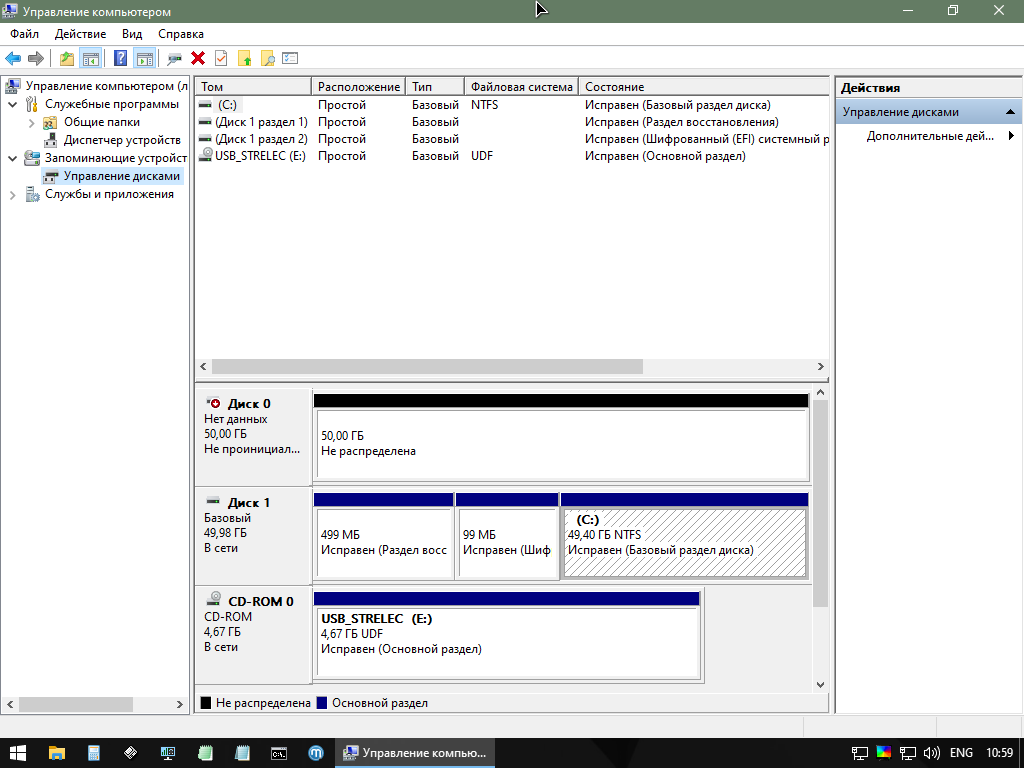The image size is (1024, 768).
Task: Click scroll down arrow in disk view
Action: coord(821,684)
